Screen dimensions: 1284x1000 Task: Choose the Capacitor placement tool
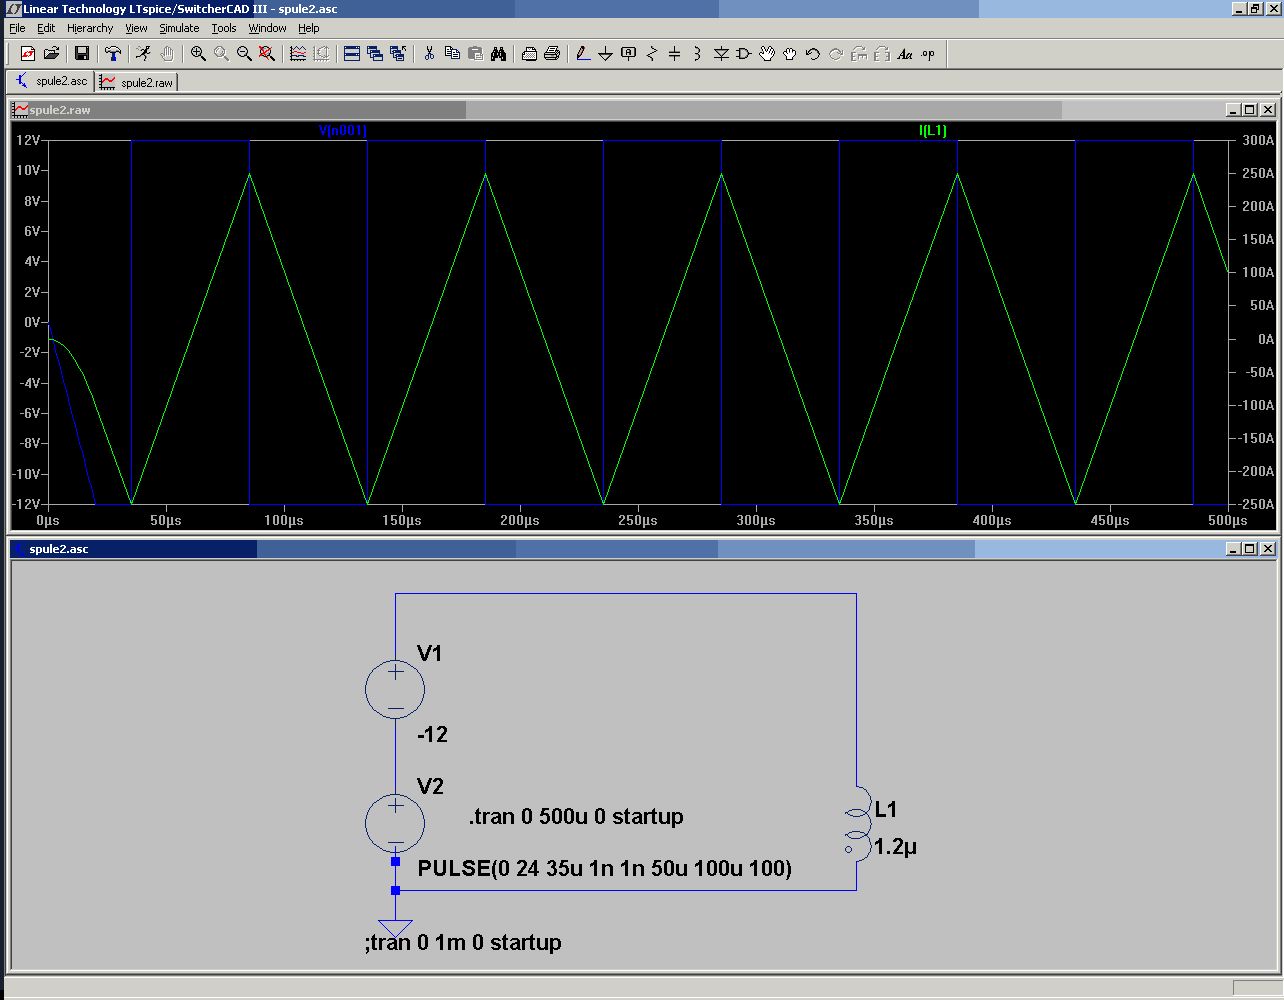click(675, 54)
